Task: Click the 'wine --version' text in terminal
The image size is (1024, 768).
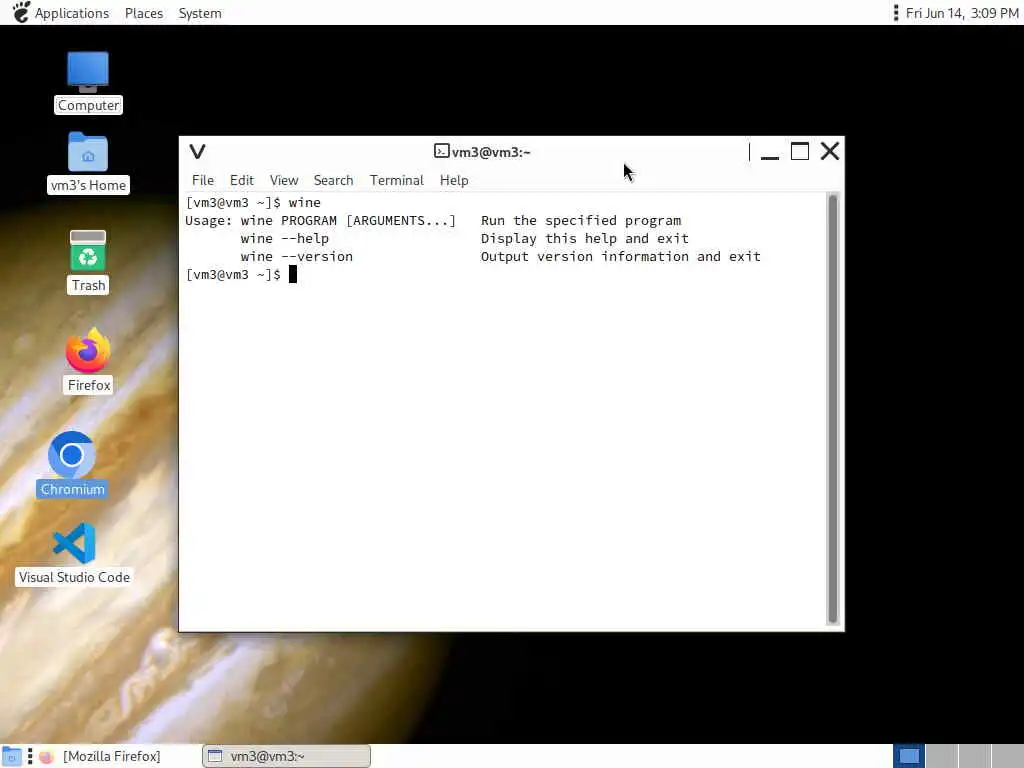Action: (296, 257)
